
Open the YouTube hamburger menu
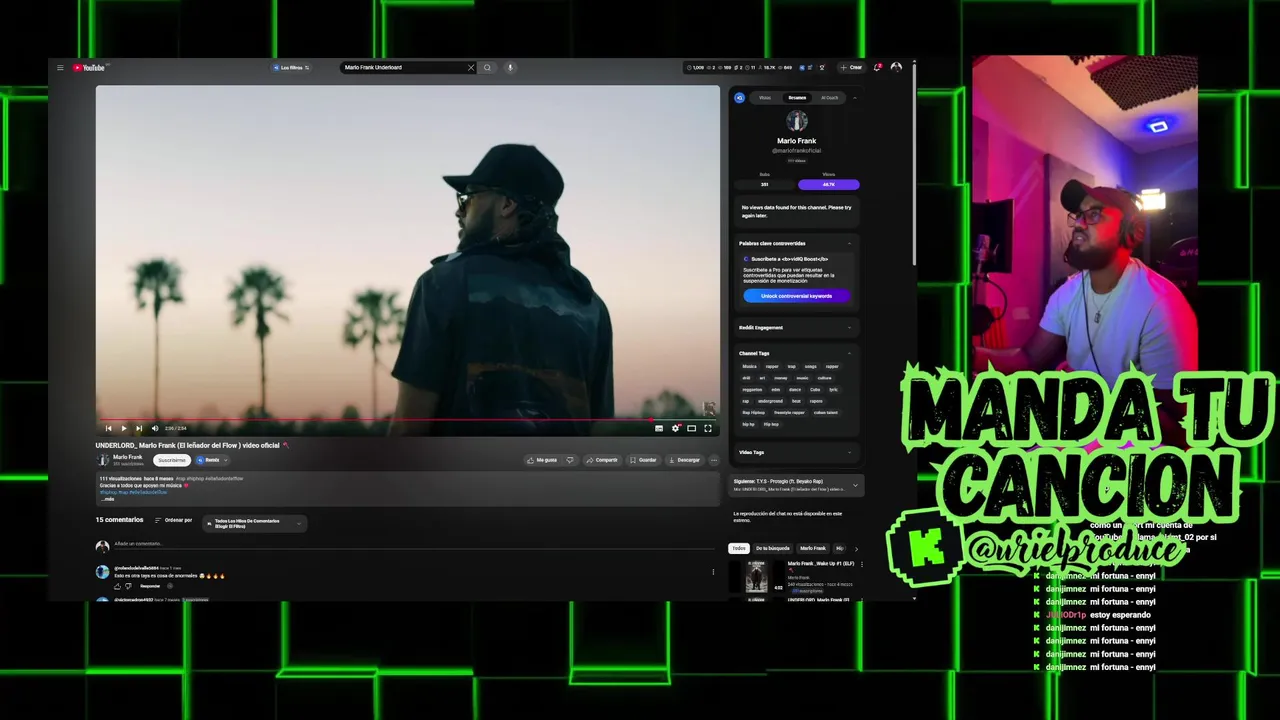point(60,68)
